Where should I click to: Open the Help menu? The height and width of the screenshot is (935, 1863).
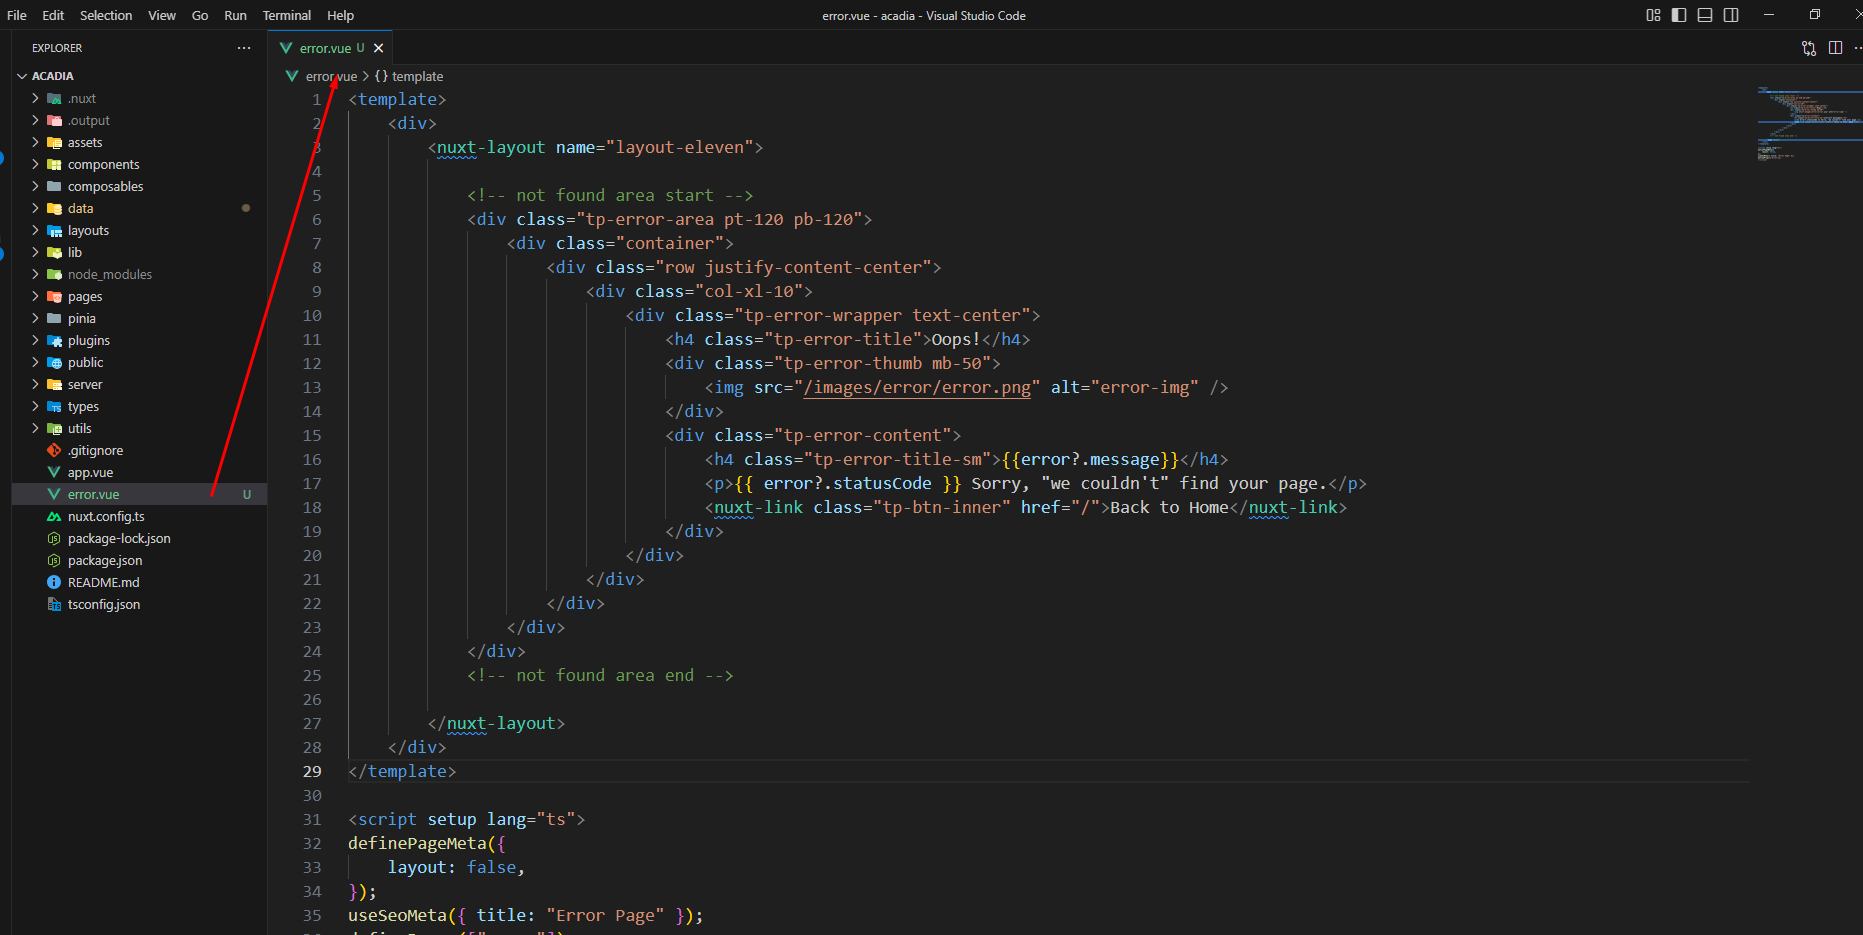[340, 15]
